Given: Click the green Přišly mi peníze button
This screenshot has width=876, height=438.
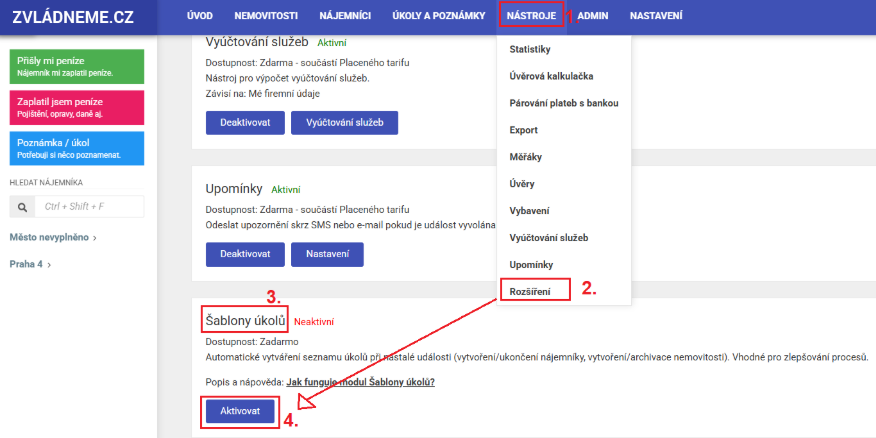Looking at the screenshot, I should pyautogui.click(x=80, y=66).
